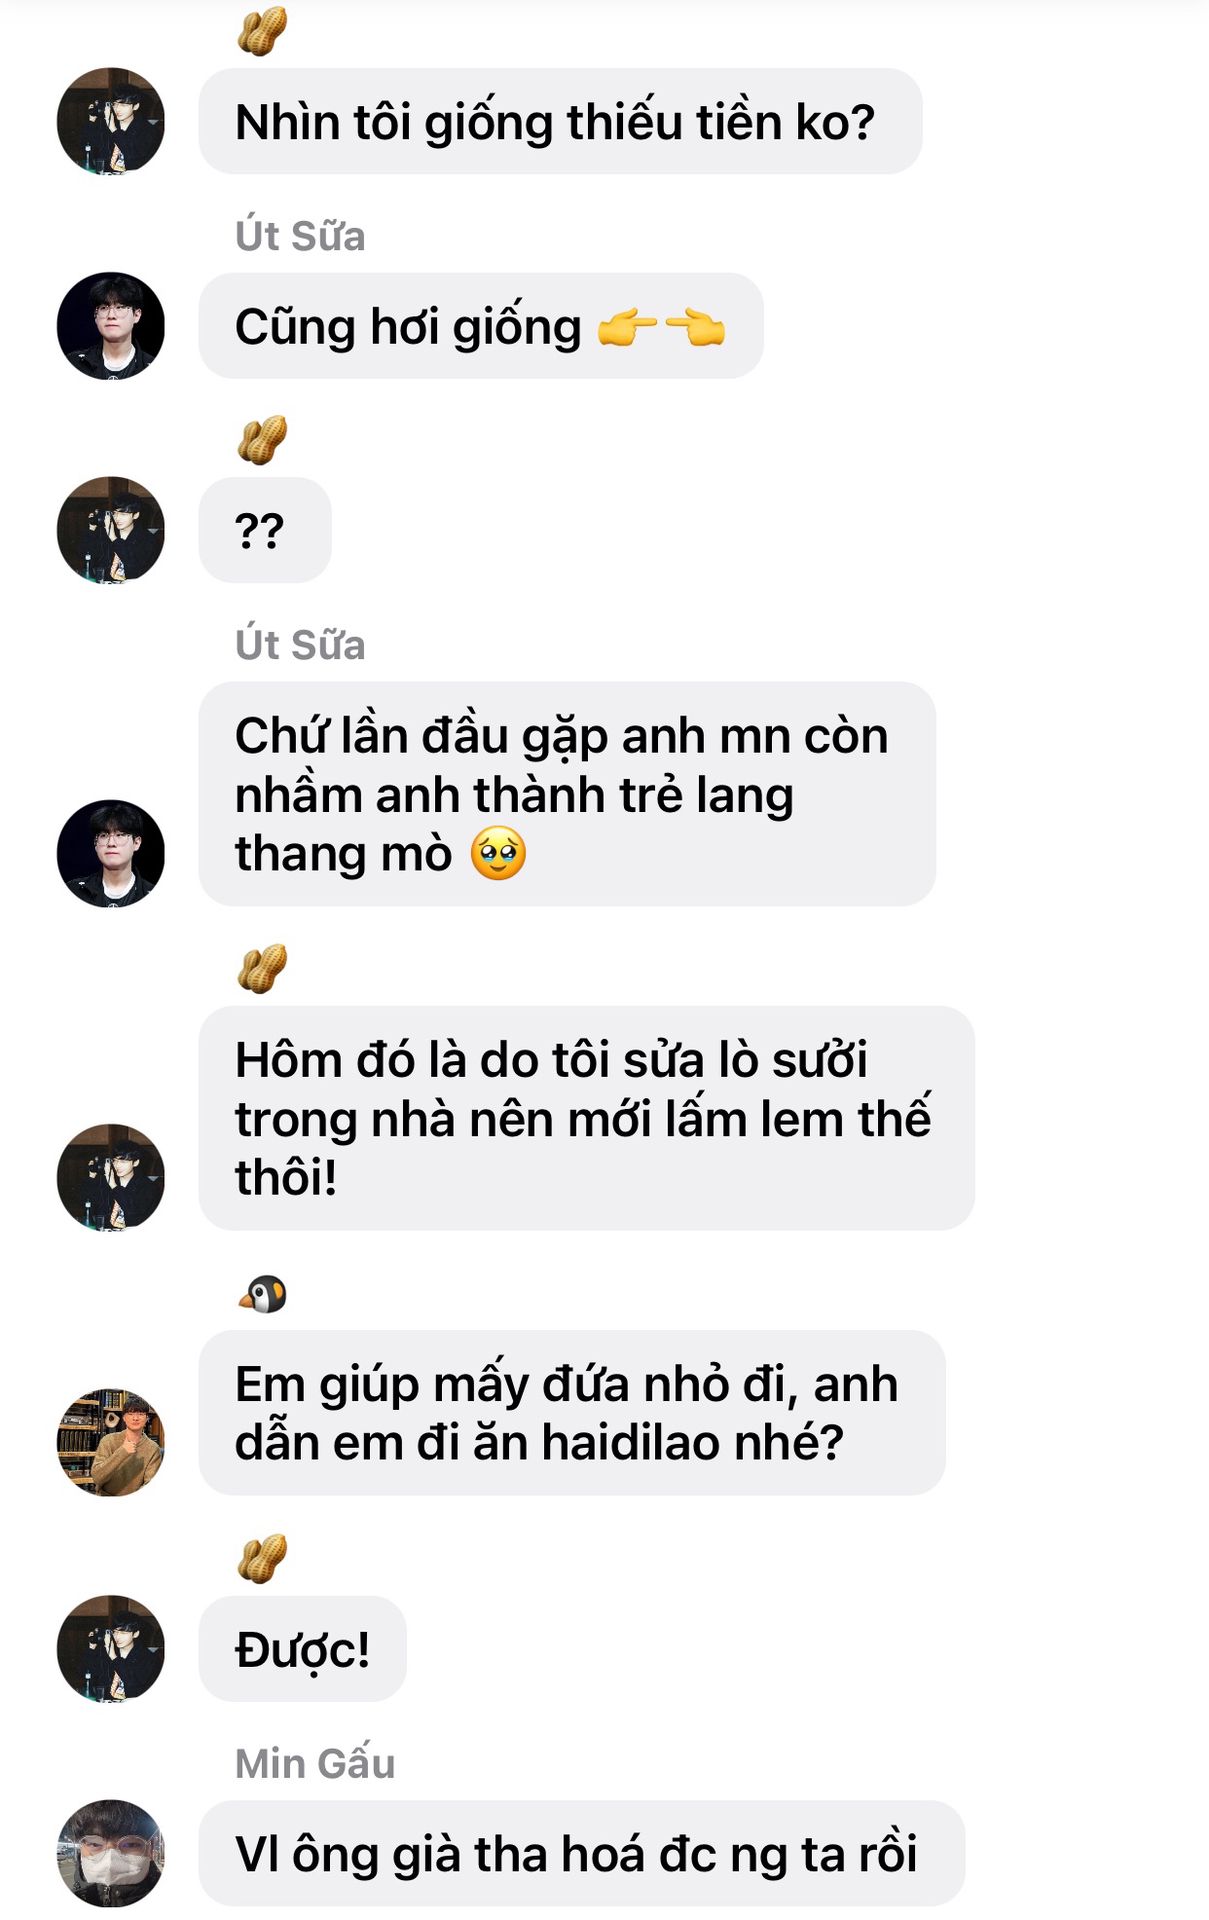The image size is (1209, 1920).
Task: Click the penguin emoji sender name
Action: pyautogui.click(x=263, y=1293)
